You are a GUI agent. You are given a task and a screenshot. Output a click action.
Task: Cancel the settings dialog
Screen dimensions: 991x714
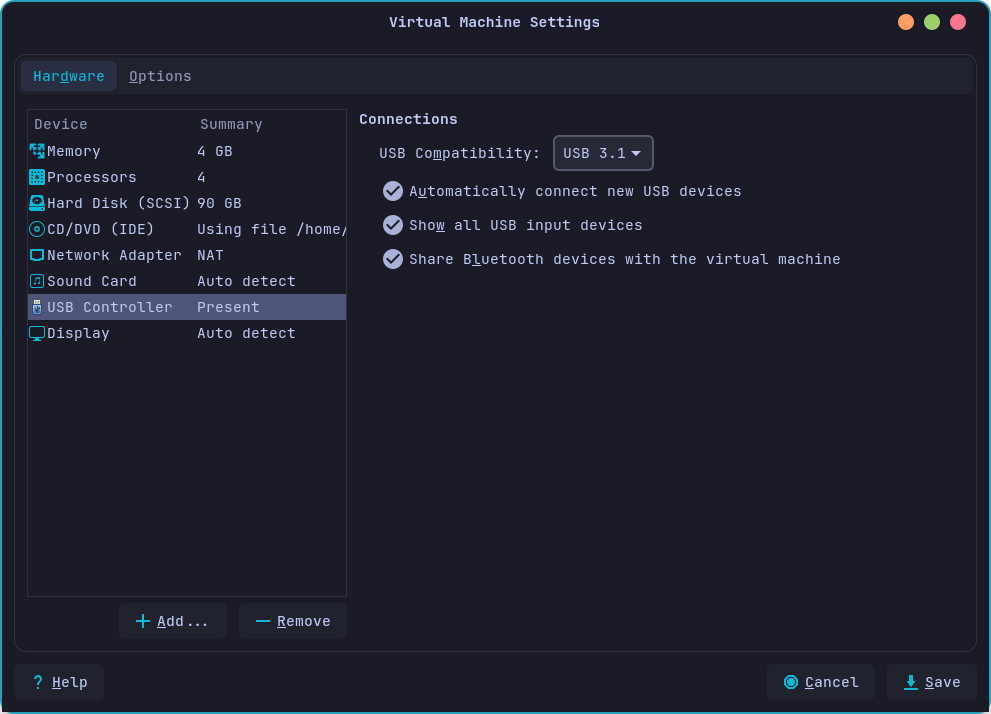[820, 682]
